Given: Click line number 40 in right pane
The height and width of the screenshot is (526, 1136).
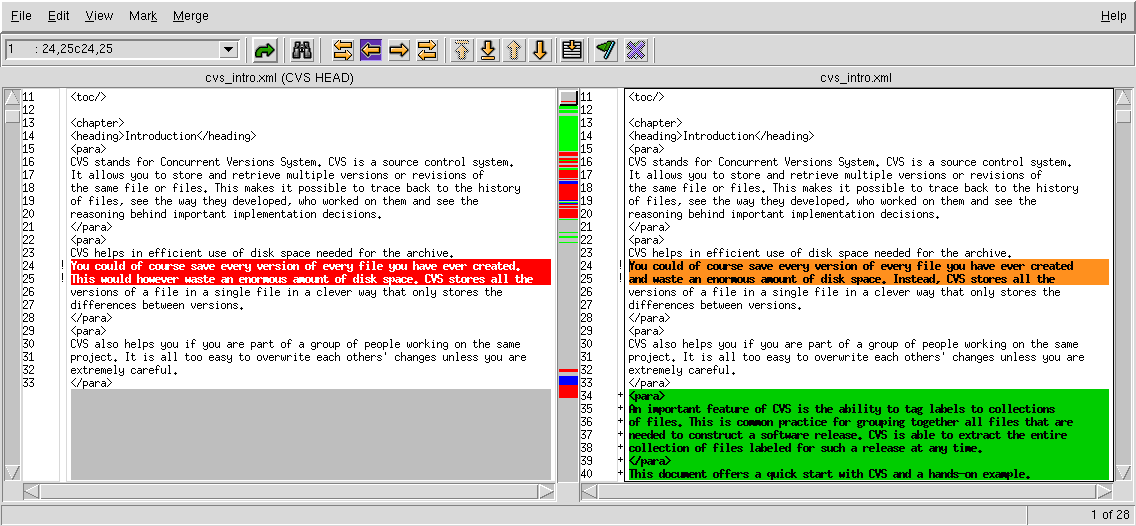Looking at the screenshot, I should [586, 474].
